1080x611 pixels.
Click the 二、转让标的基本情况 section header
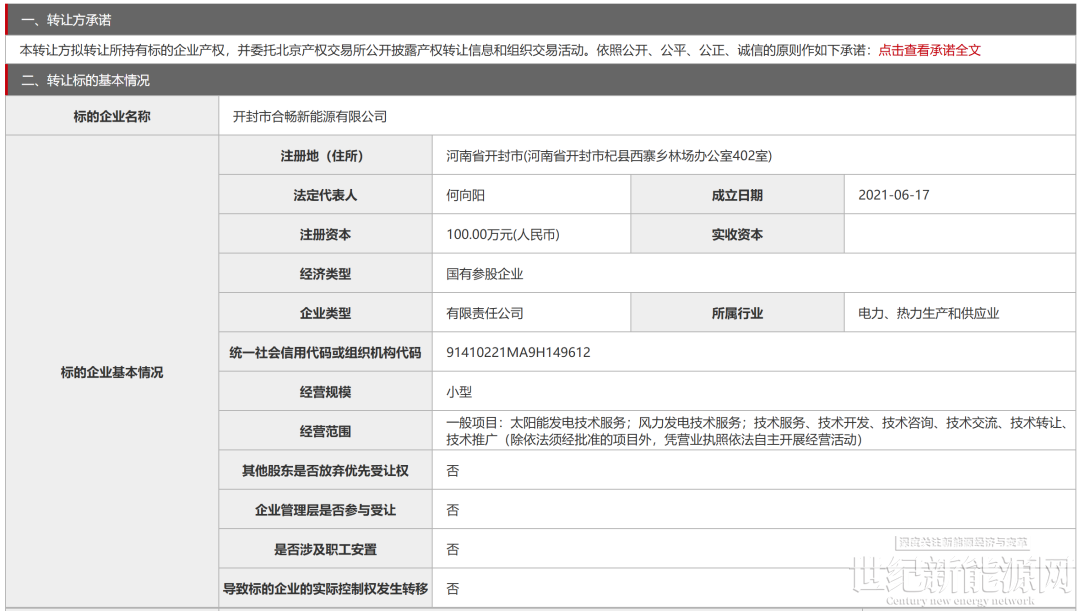click(x=85, y=80)
